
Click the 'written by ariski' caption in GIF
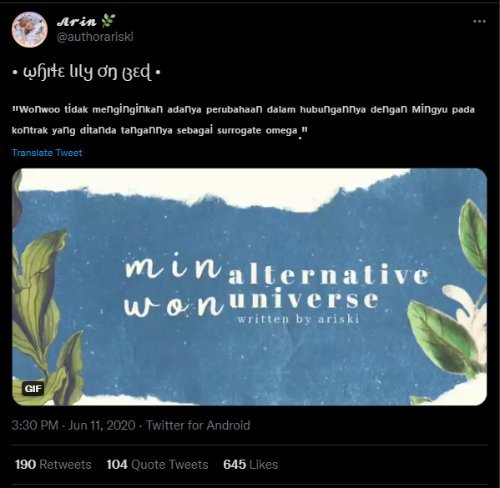[298, 319]
